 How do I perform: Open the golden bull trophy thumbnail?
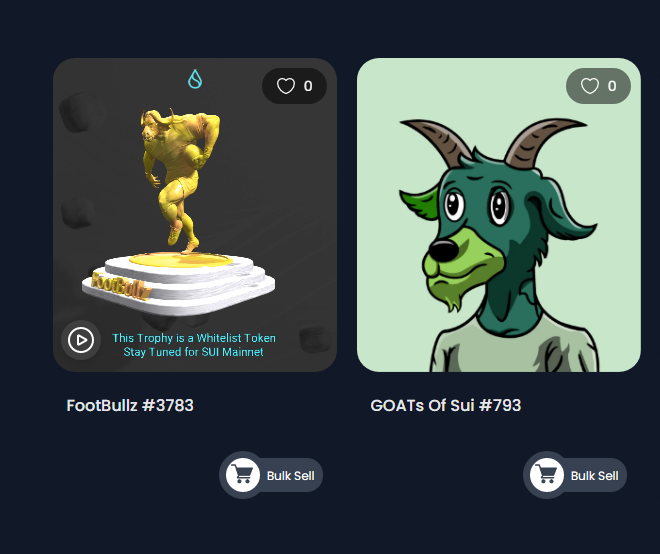195,215
